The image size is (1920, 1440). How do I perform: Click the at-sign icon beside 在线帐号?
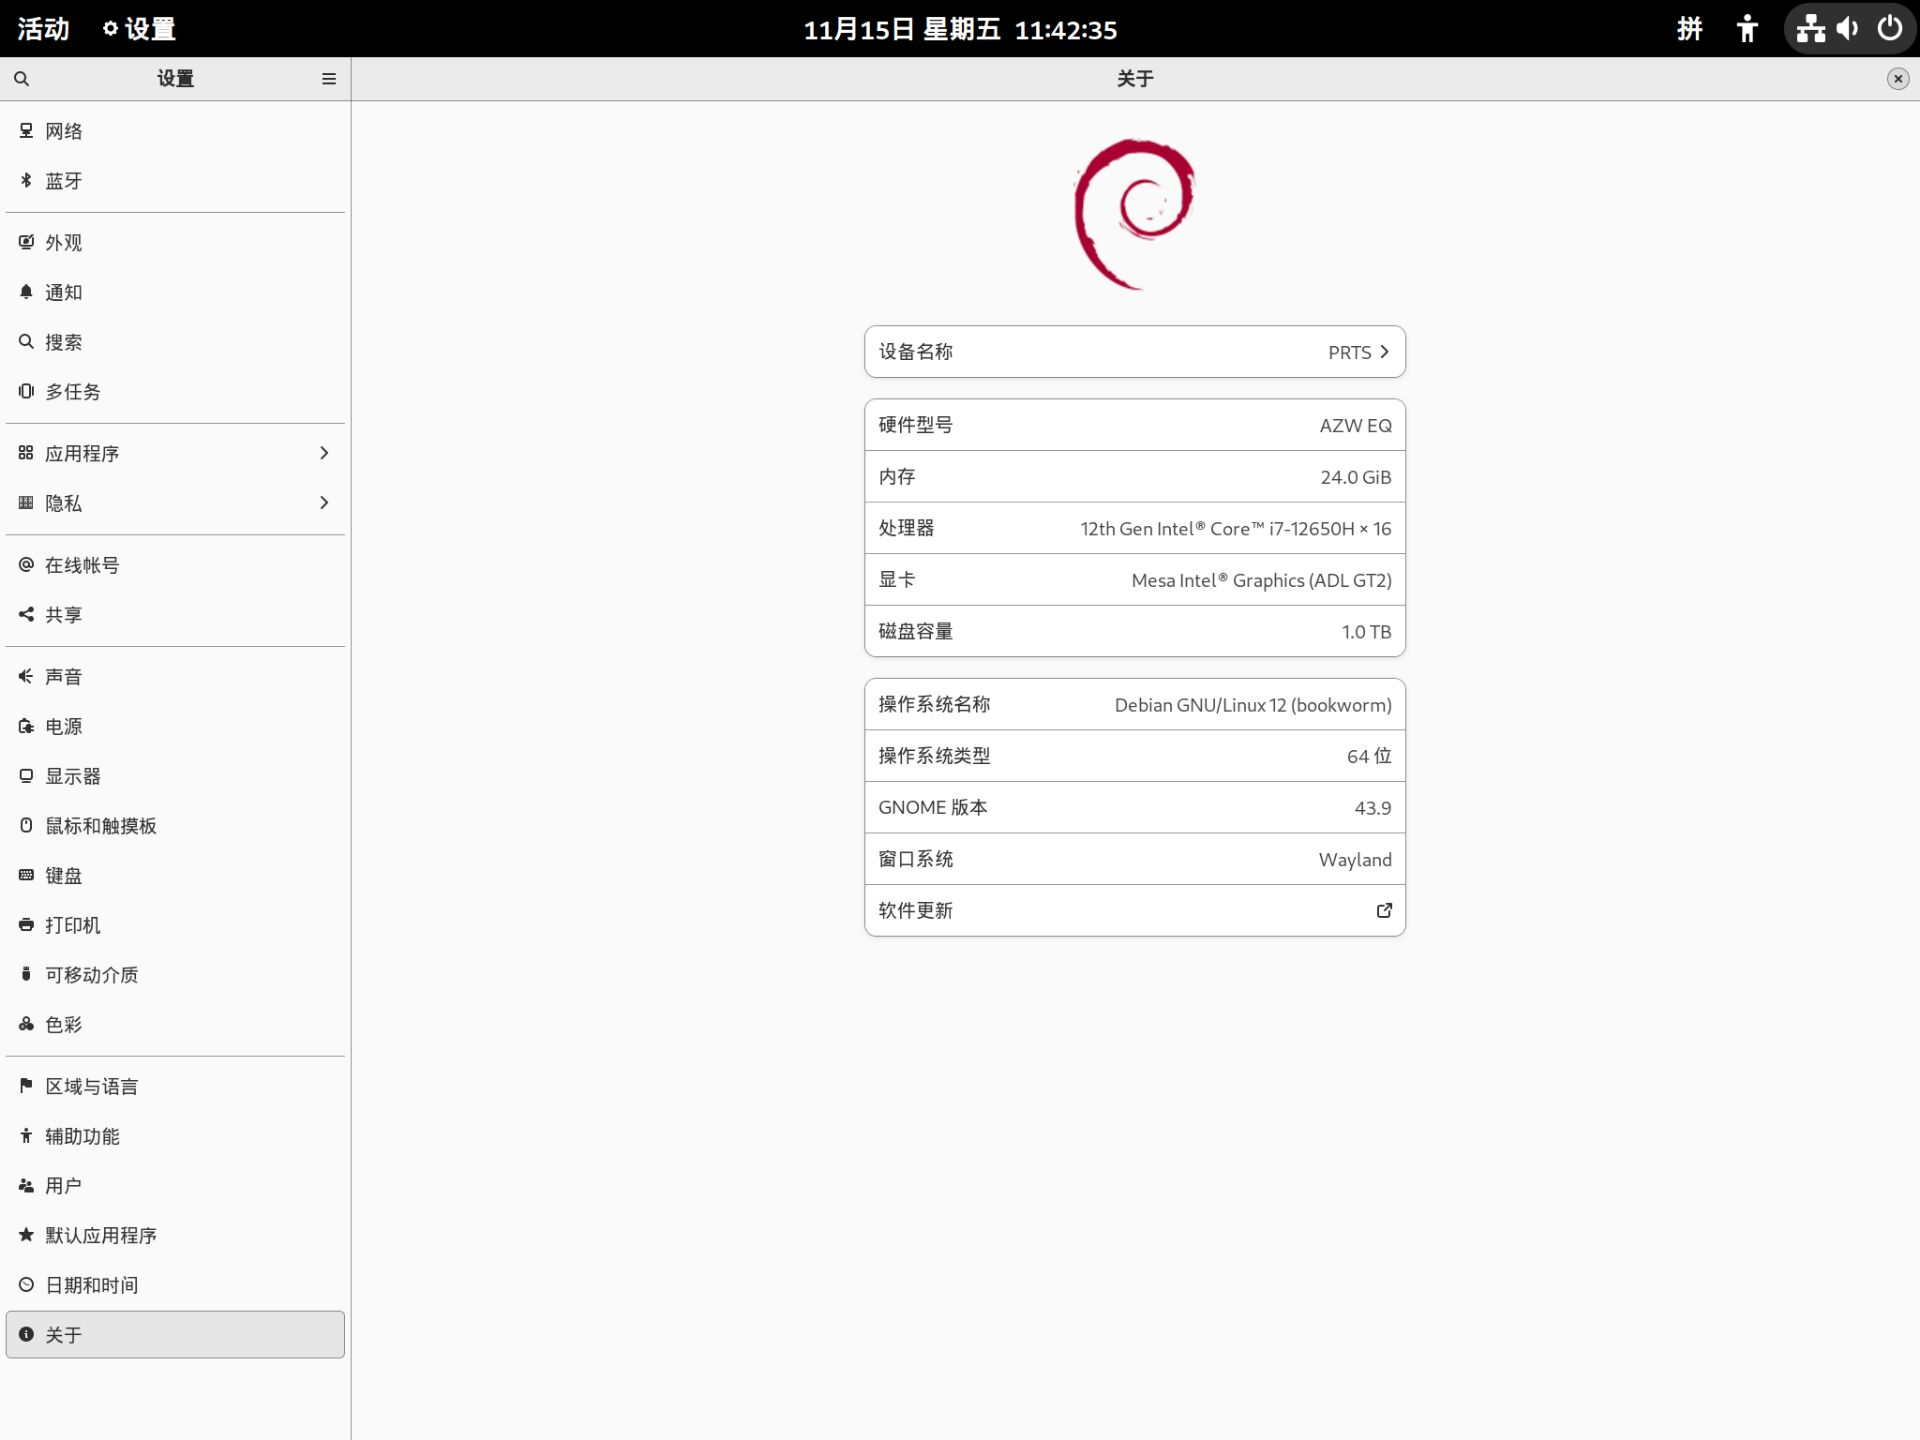[x=26, y=565]
